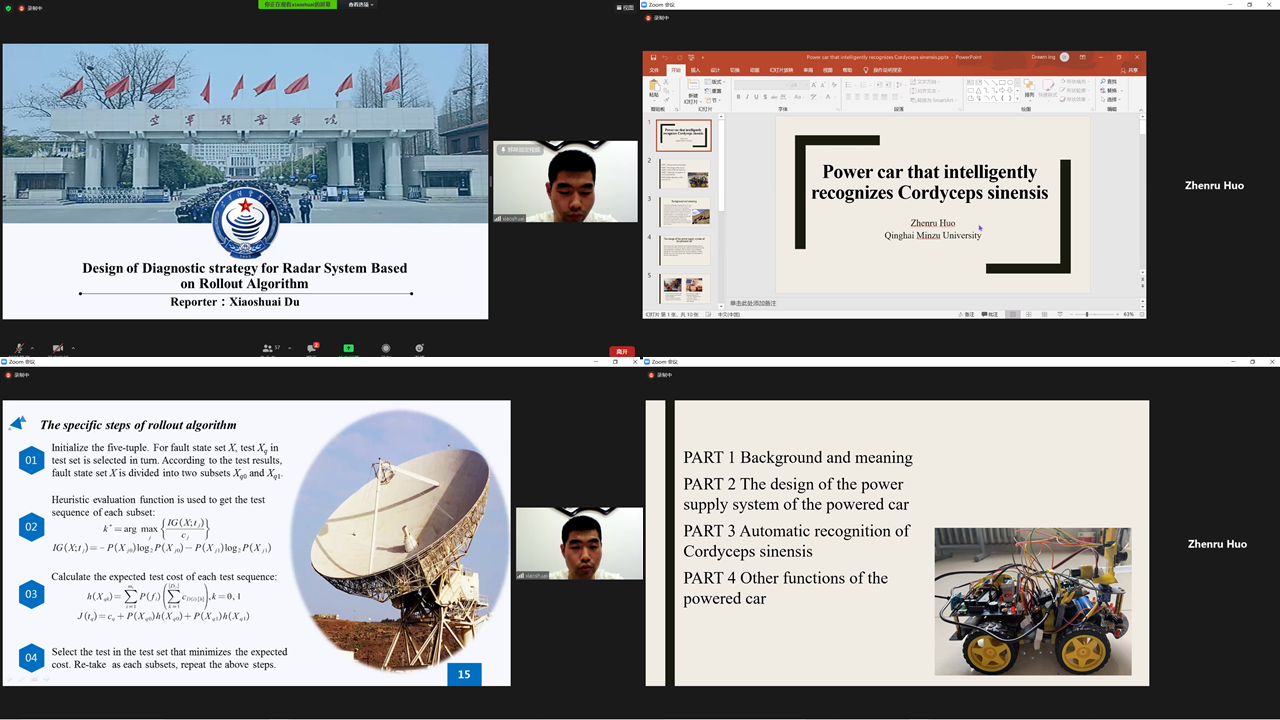Select slide 4 thumbnail in PowerPoint

tap(684, 250)
